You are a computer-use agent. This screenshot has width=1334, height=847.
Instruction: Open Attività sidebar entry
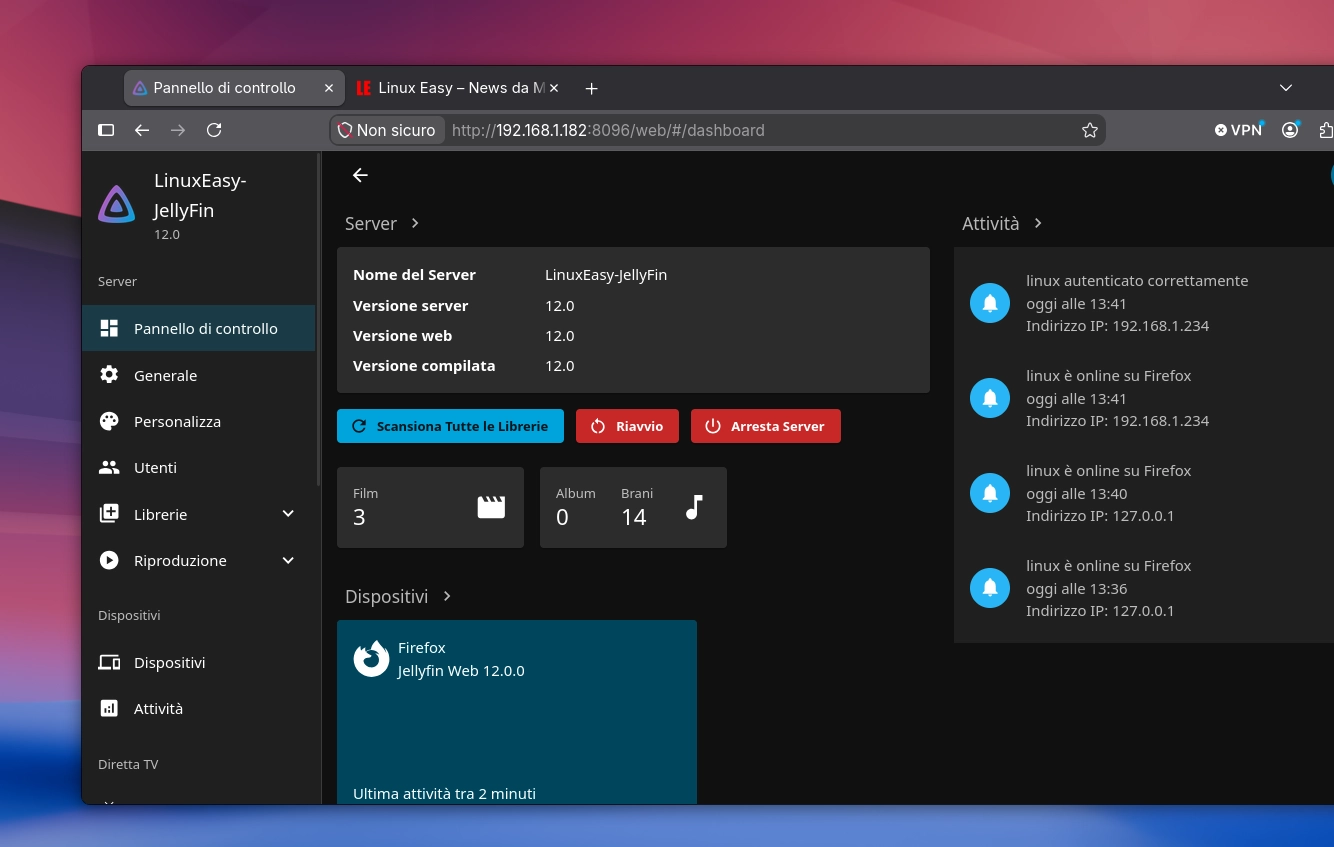click(199, 708)
